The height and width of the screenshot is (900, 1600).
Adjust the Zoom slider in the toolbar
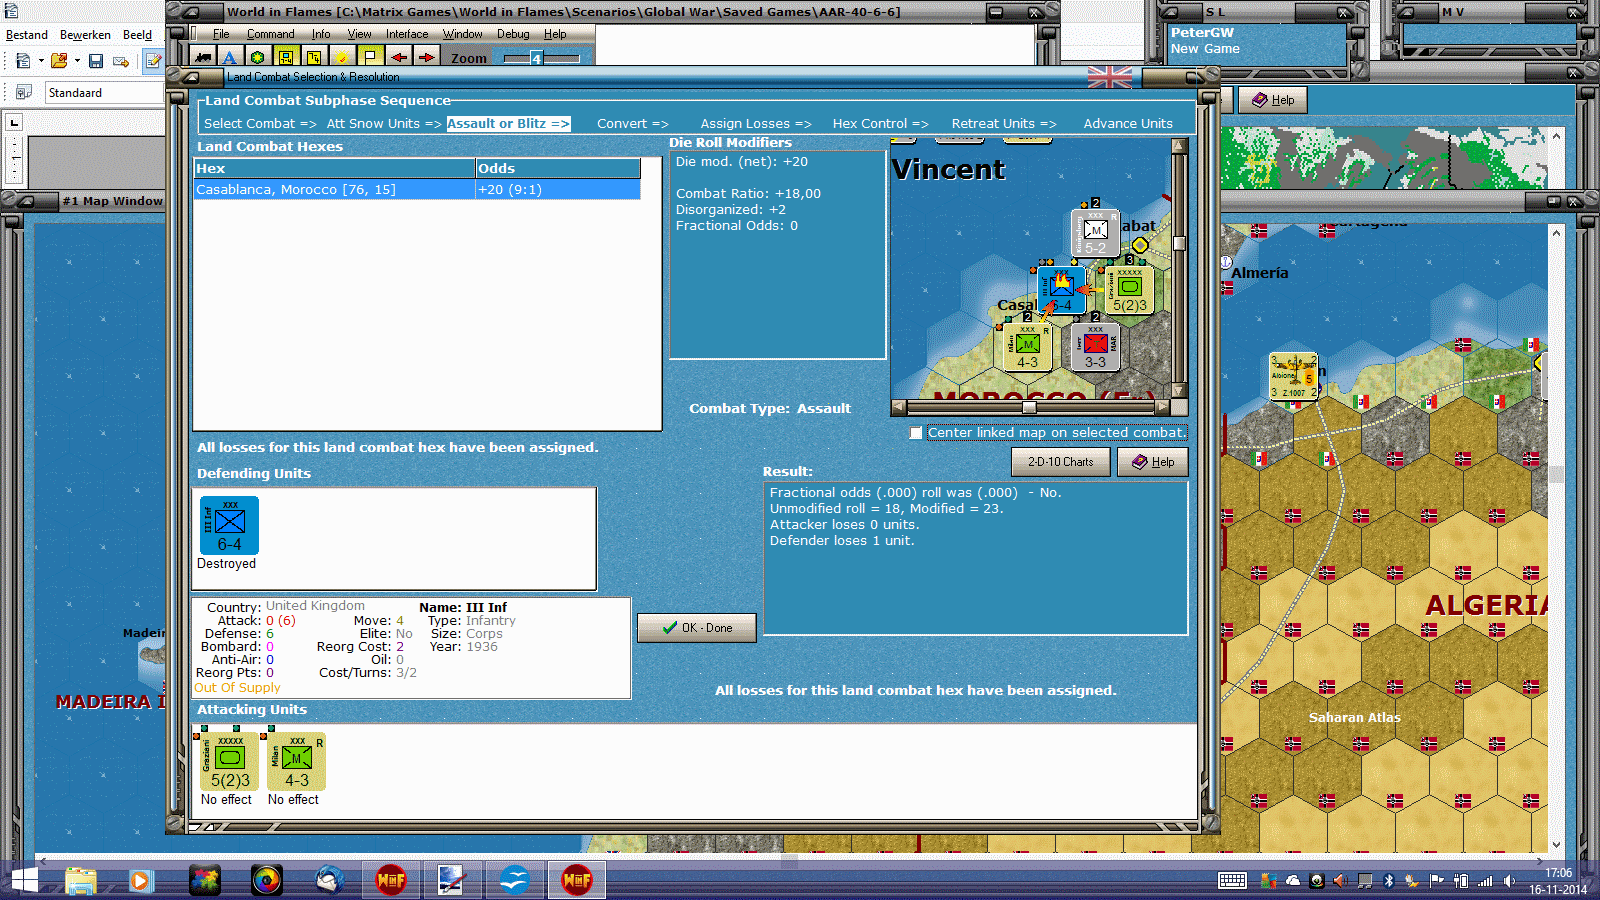[x=541, y=58]
